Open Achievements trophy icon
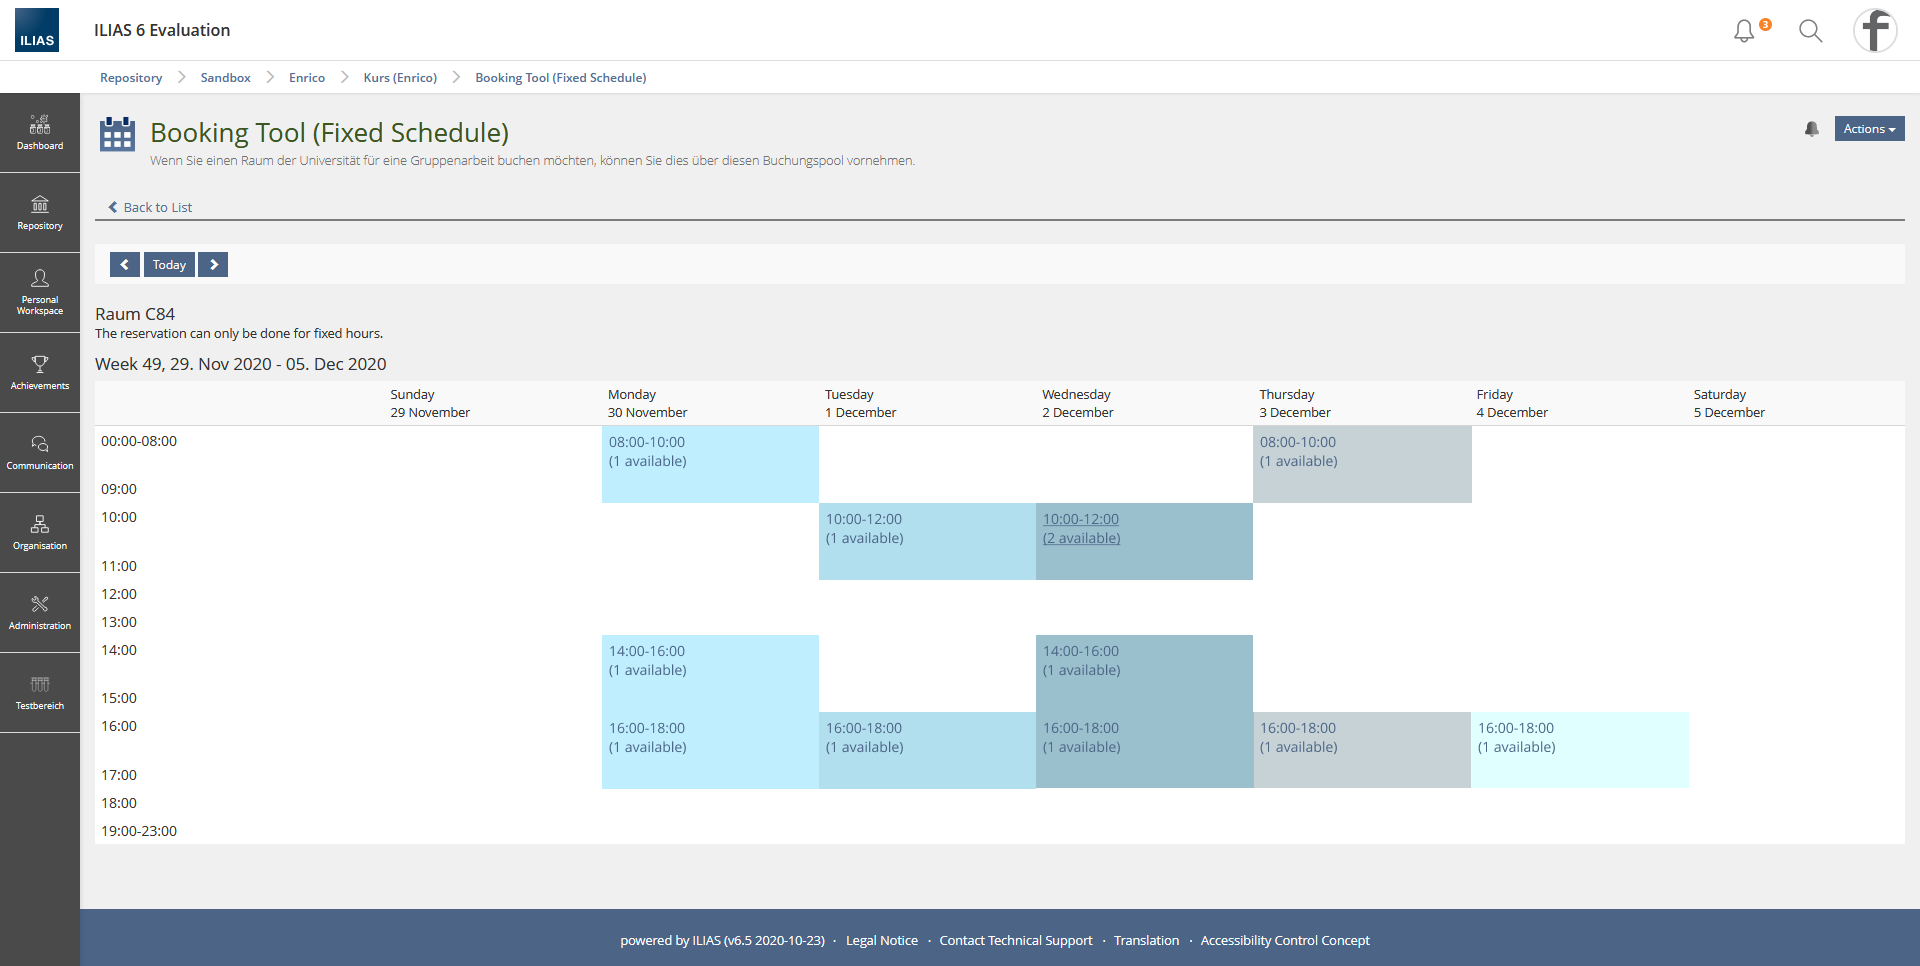Screen dimensions: 1920x966 point(40,372)
